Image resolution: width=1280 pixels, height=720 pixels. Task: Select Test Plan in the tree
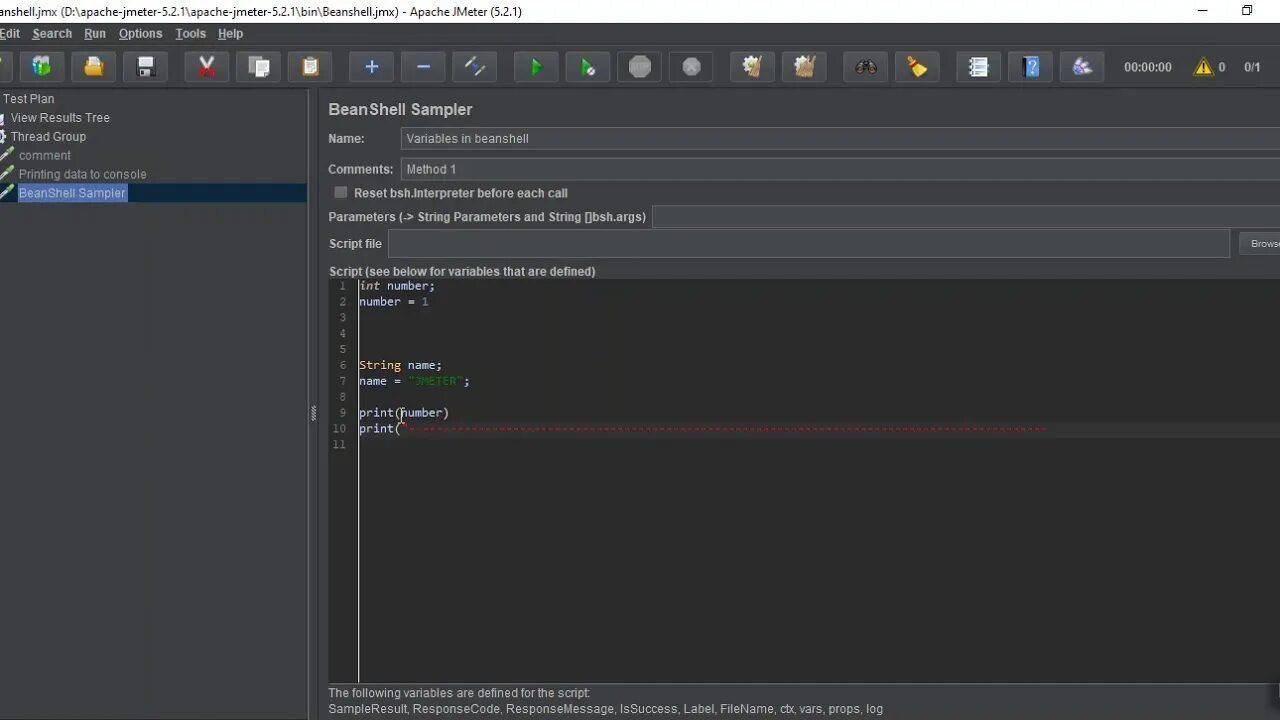point(28,99)
